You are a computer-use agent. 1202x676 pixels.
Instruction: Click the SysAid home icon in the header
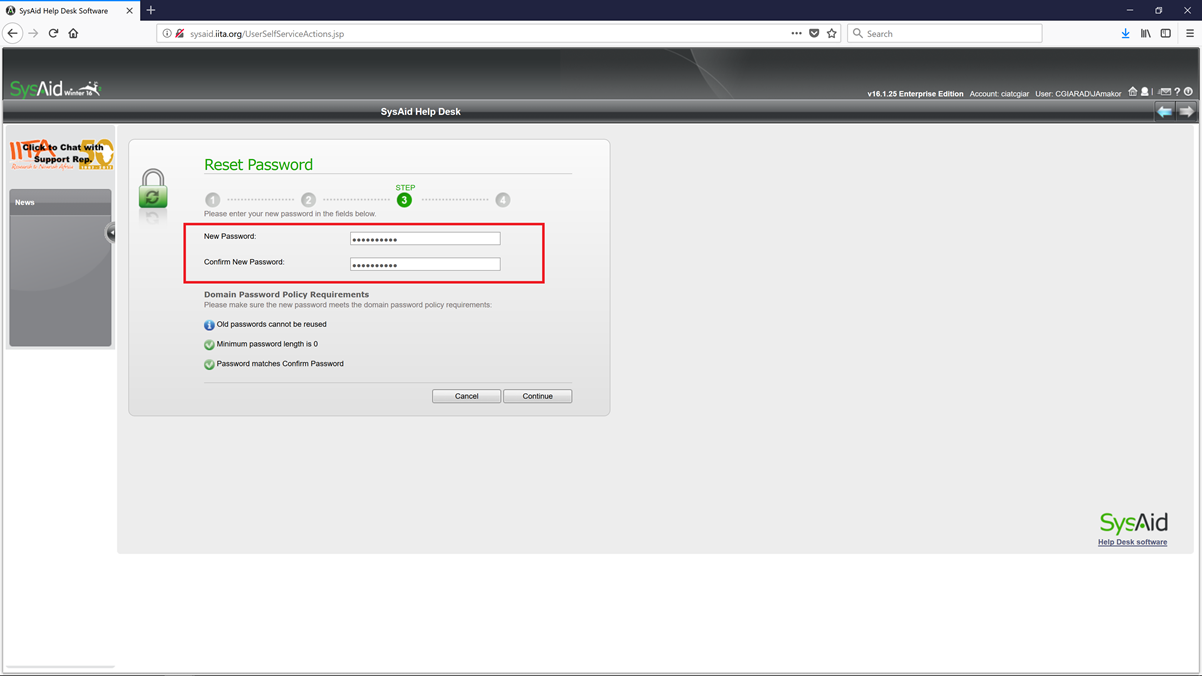[1133, 92]
